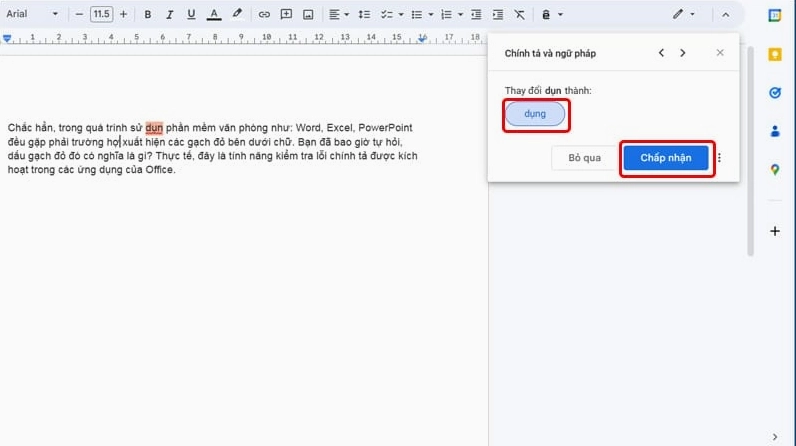Insert an image
The image size is (796, 446).
pyautogui.click(x=308, y=15)
